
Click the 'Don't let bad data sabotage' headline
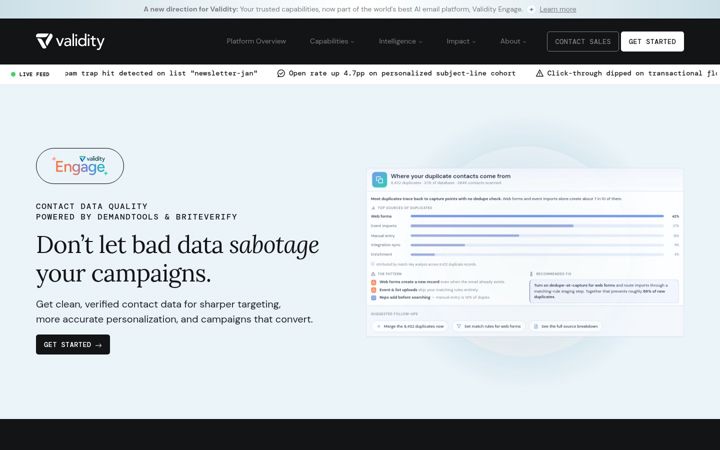[177, 259]
